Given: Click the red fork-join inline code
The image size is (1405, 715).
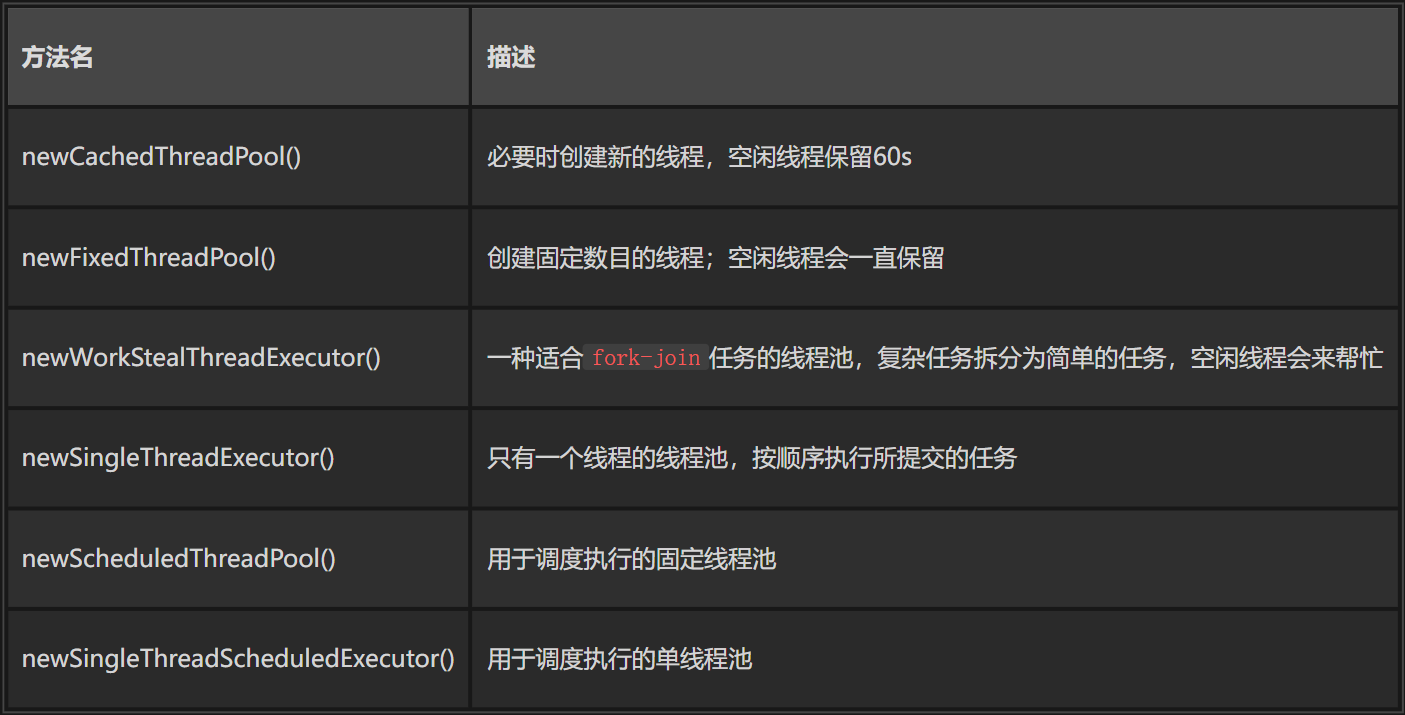Looking at the screenshot, I should click(646, 358).
